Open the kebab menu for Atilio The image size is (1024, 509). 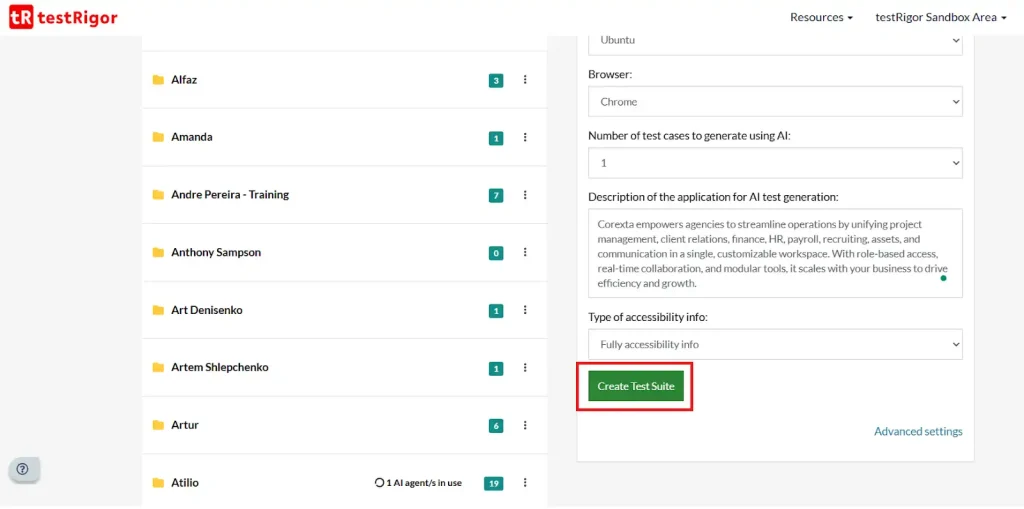[525, 482]
